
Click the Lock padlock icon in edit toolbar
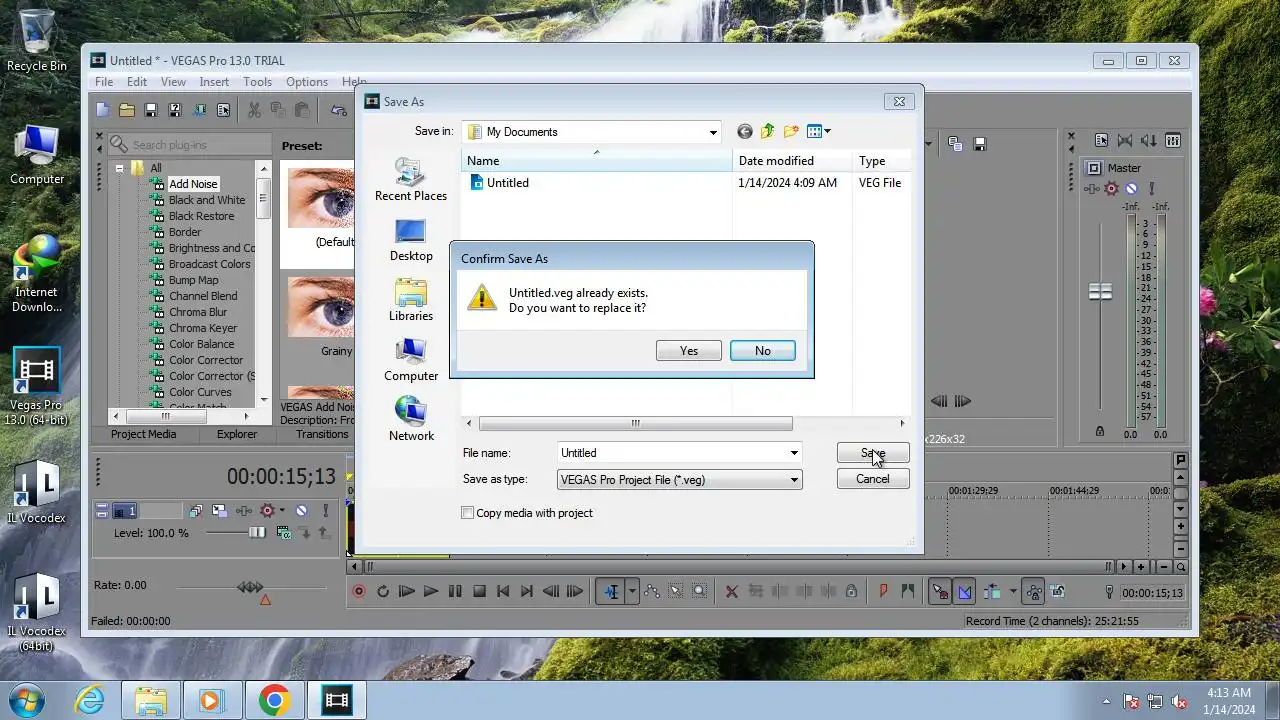click(851, 591)
